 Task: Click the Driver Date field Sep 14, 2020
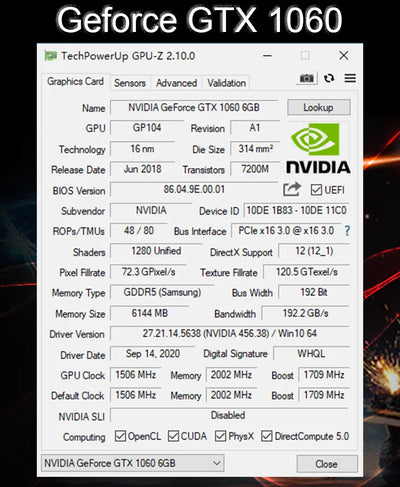pos(153,354)
